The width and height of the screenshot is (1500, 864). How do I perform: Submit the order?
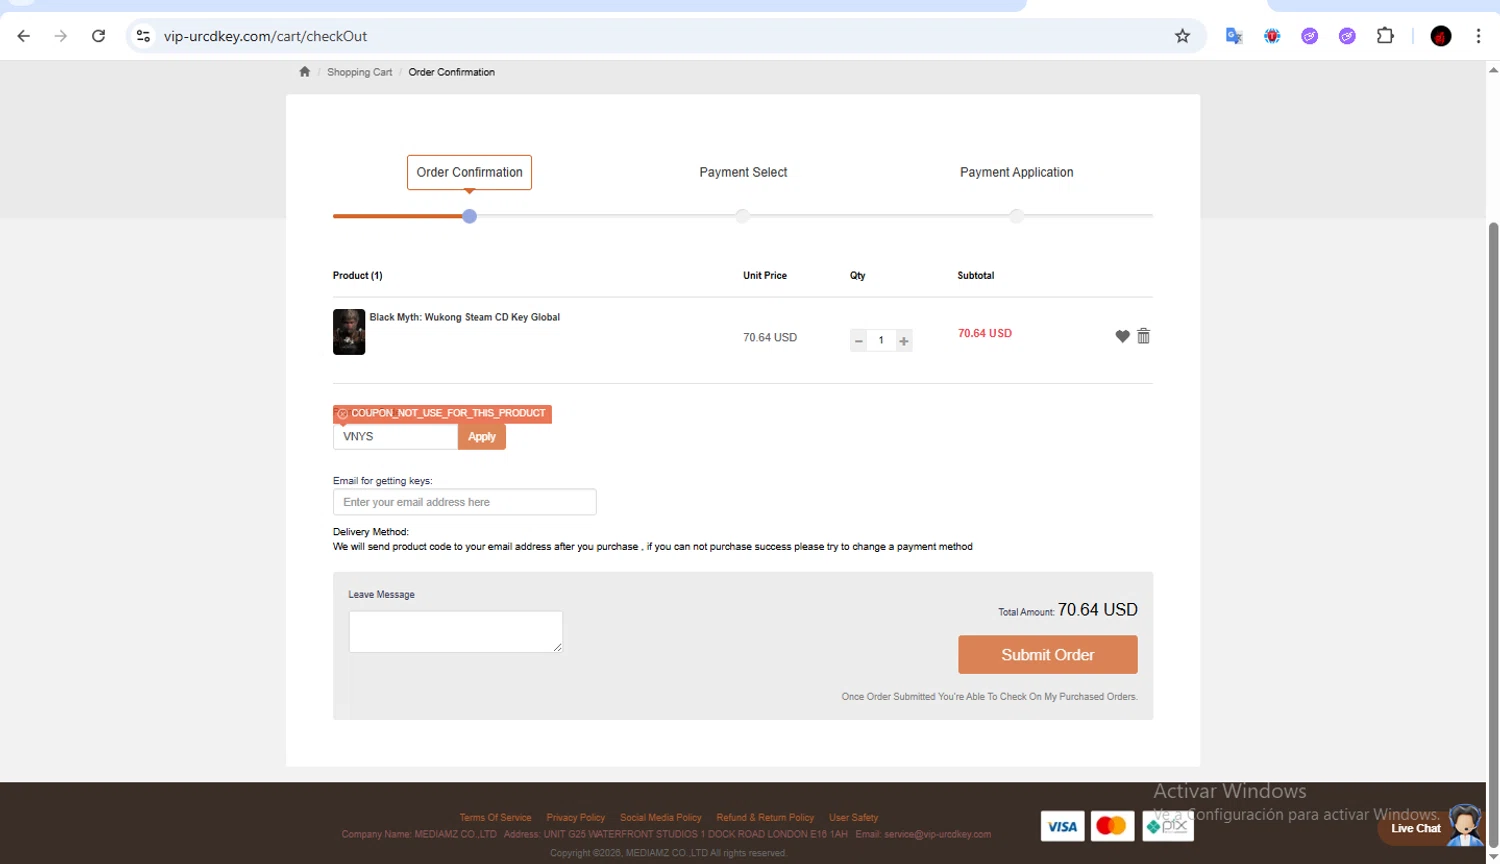click(x=1048, y=655)
